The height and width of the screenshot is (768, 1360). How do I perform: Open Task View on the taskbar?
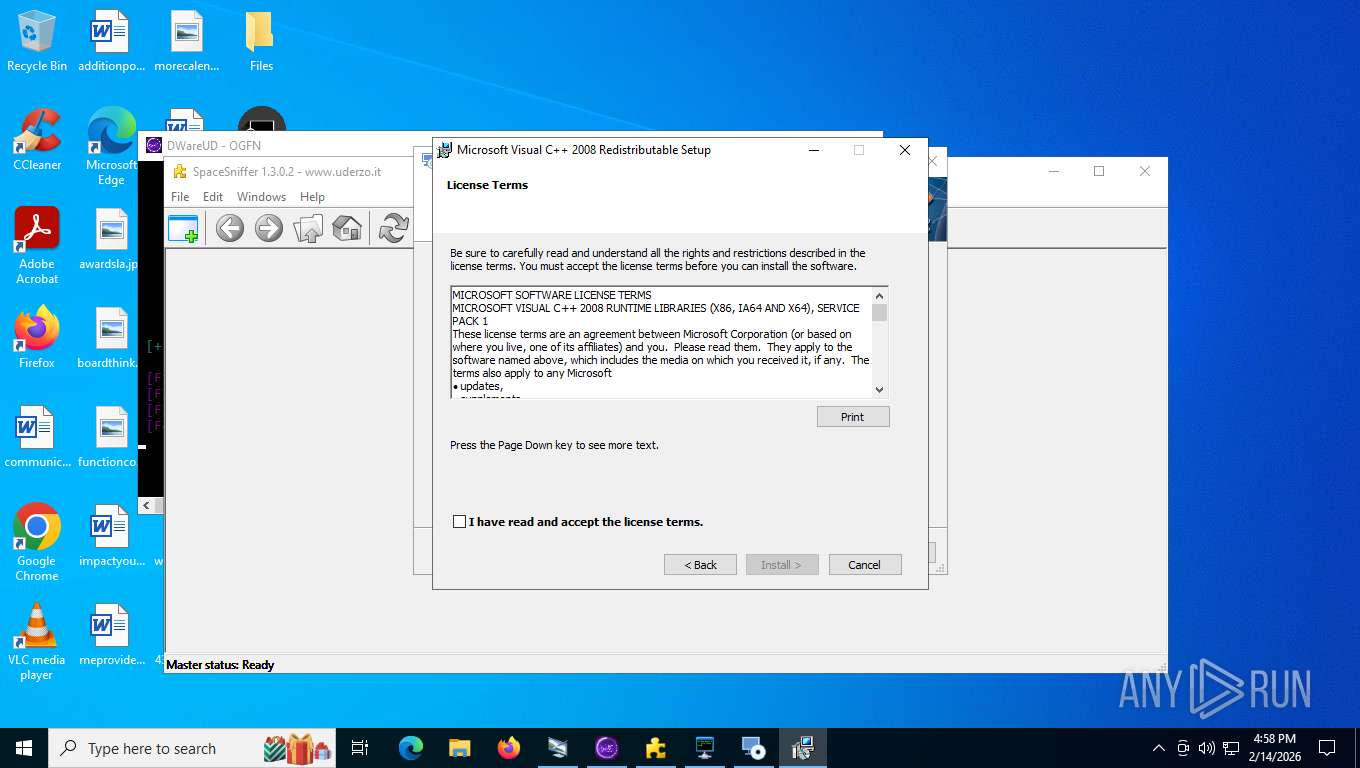pyautogui.click(x=360, y=748)
